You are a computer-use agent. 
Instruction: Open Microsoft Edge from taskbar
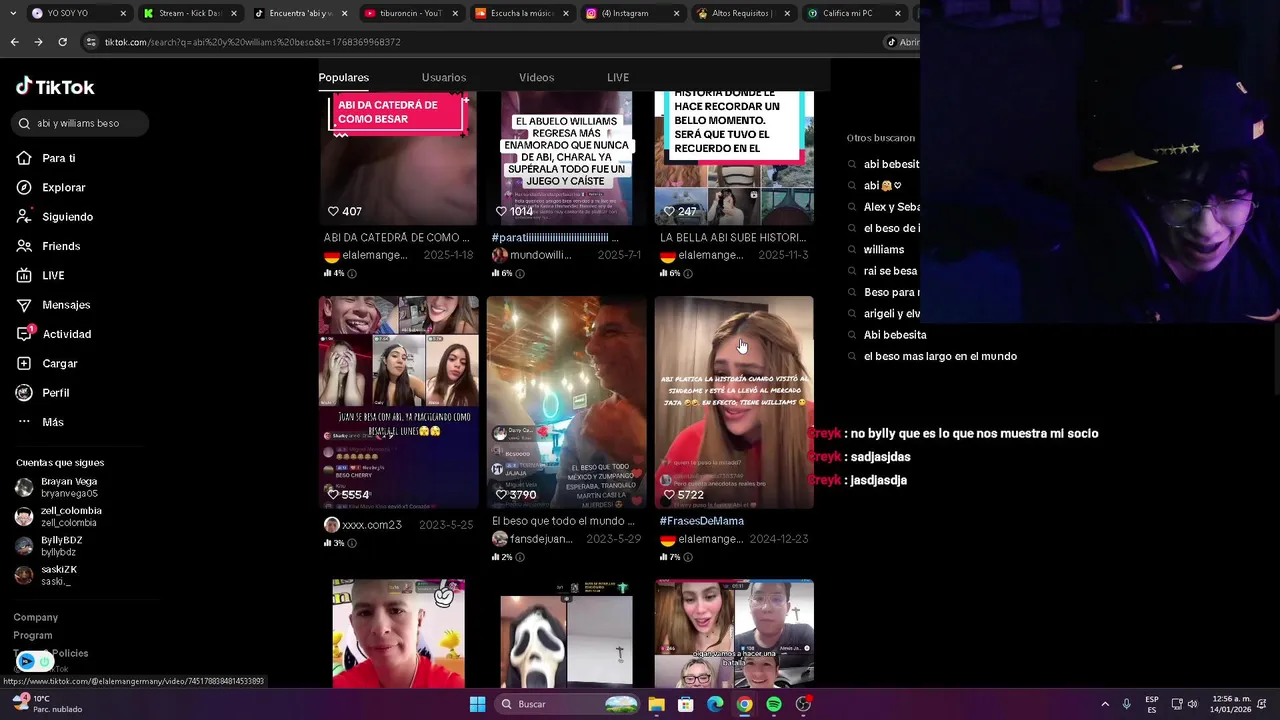[x=715, y=704]
